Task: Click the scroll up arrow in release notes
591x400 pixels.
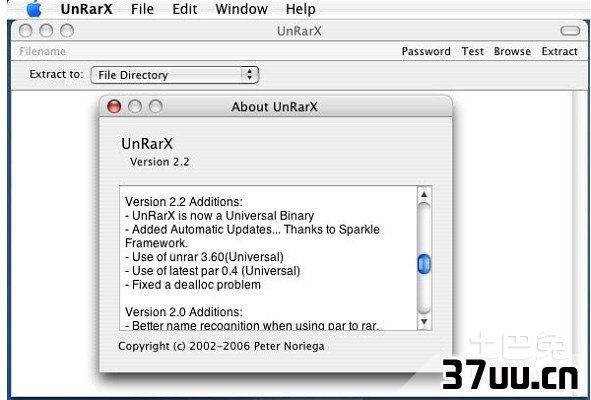Action: [424, 195]
